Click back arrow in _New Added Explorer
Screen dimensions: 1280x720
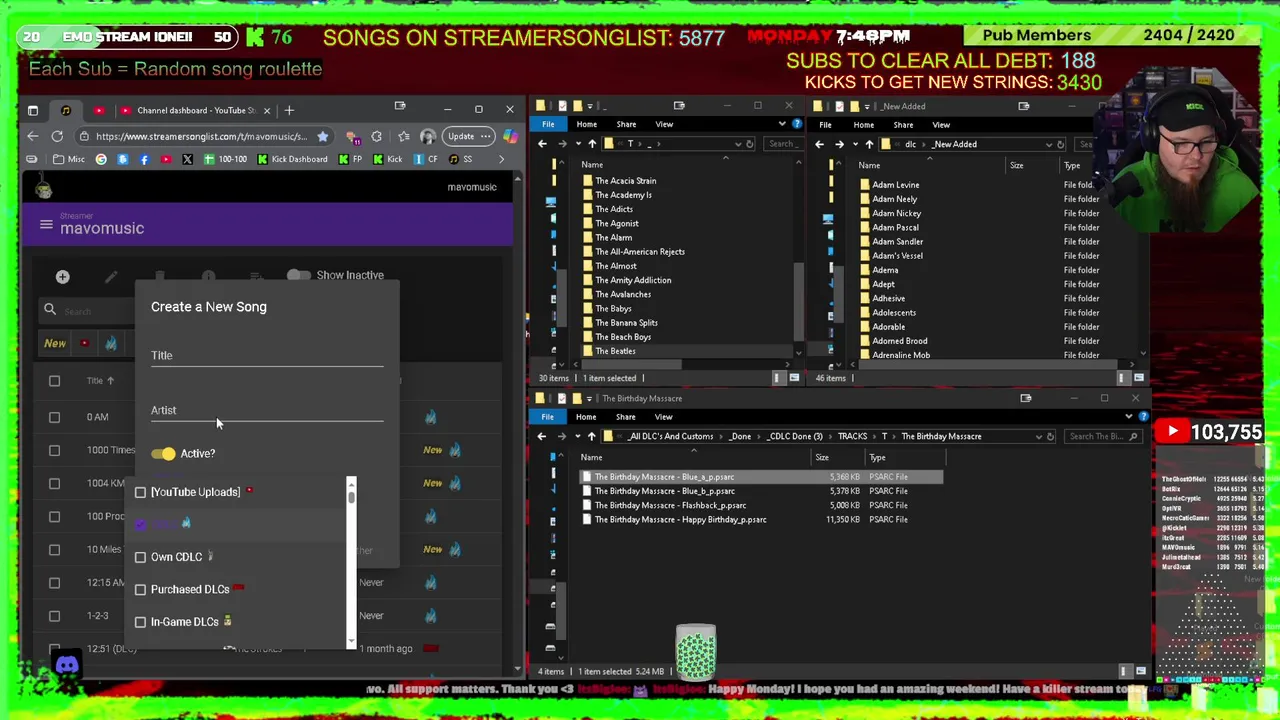[x=819, y=144]
